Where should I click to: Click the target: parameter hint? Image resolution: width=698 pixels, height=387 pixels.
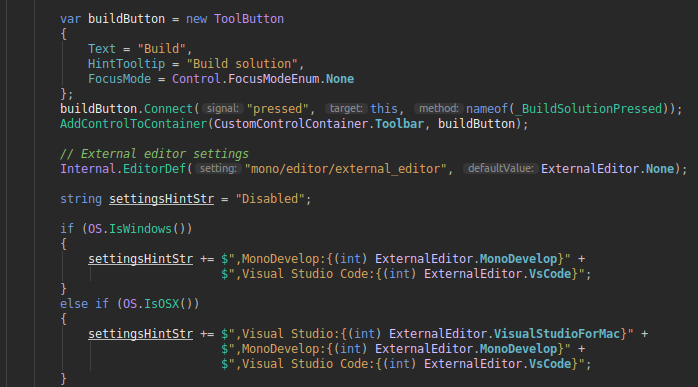pyautogui.click(x=346, y=109)
